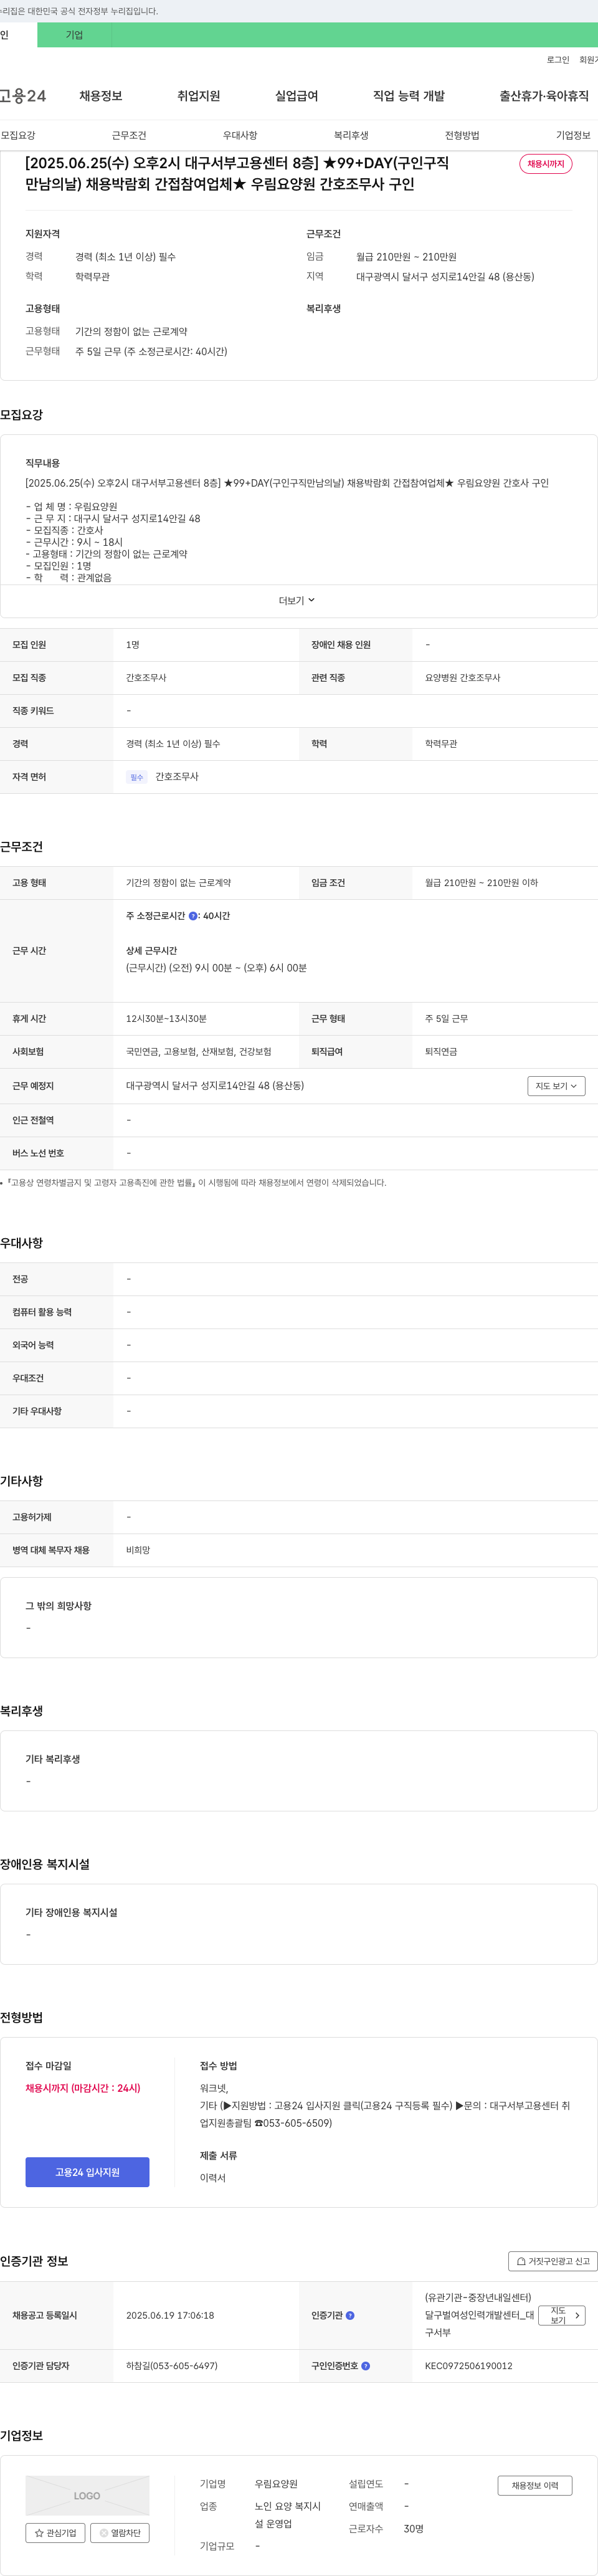Image resolution: width=598 pixels, height=2576 pixels.
Task: Click the 열람차단 block button
Action: 120,2533
